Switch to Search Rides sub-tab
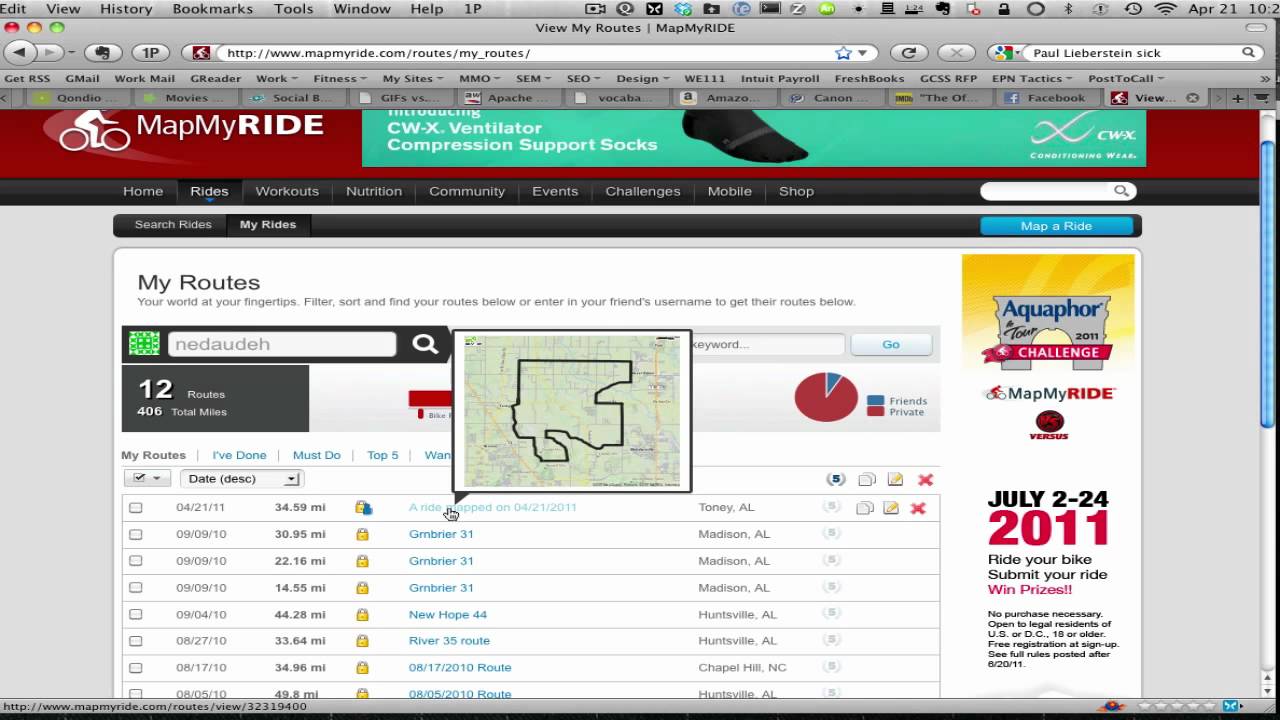The height and width of the screenshot is (720, 1280). click(x=173, y=225)
